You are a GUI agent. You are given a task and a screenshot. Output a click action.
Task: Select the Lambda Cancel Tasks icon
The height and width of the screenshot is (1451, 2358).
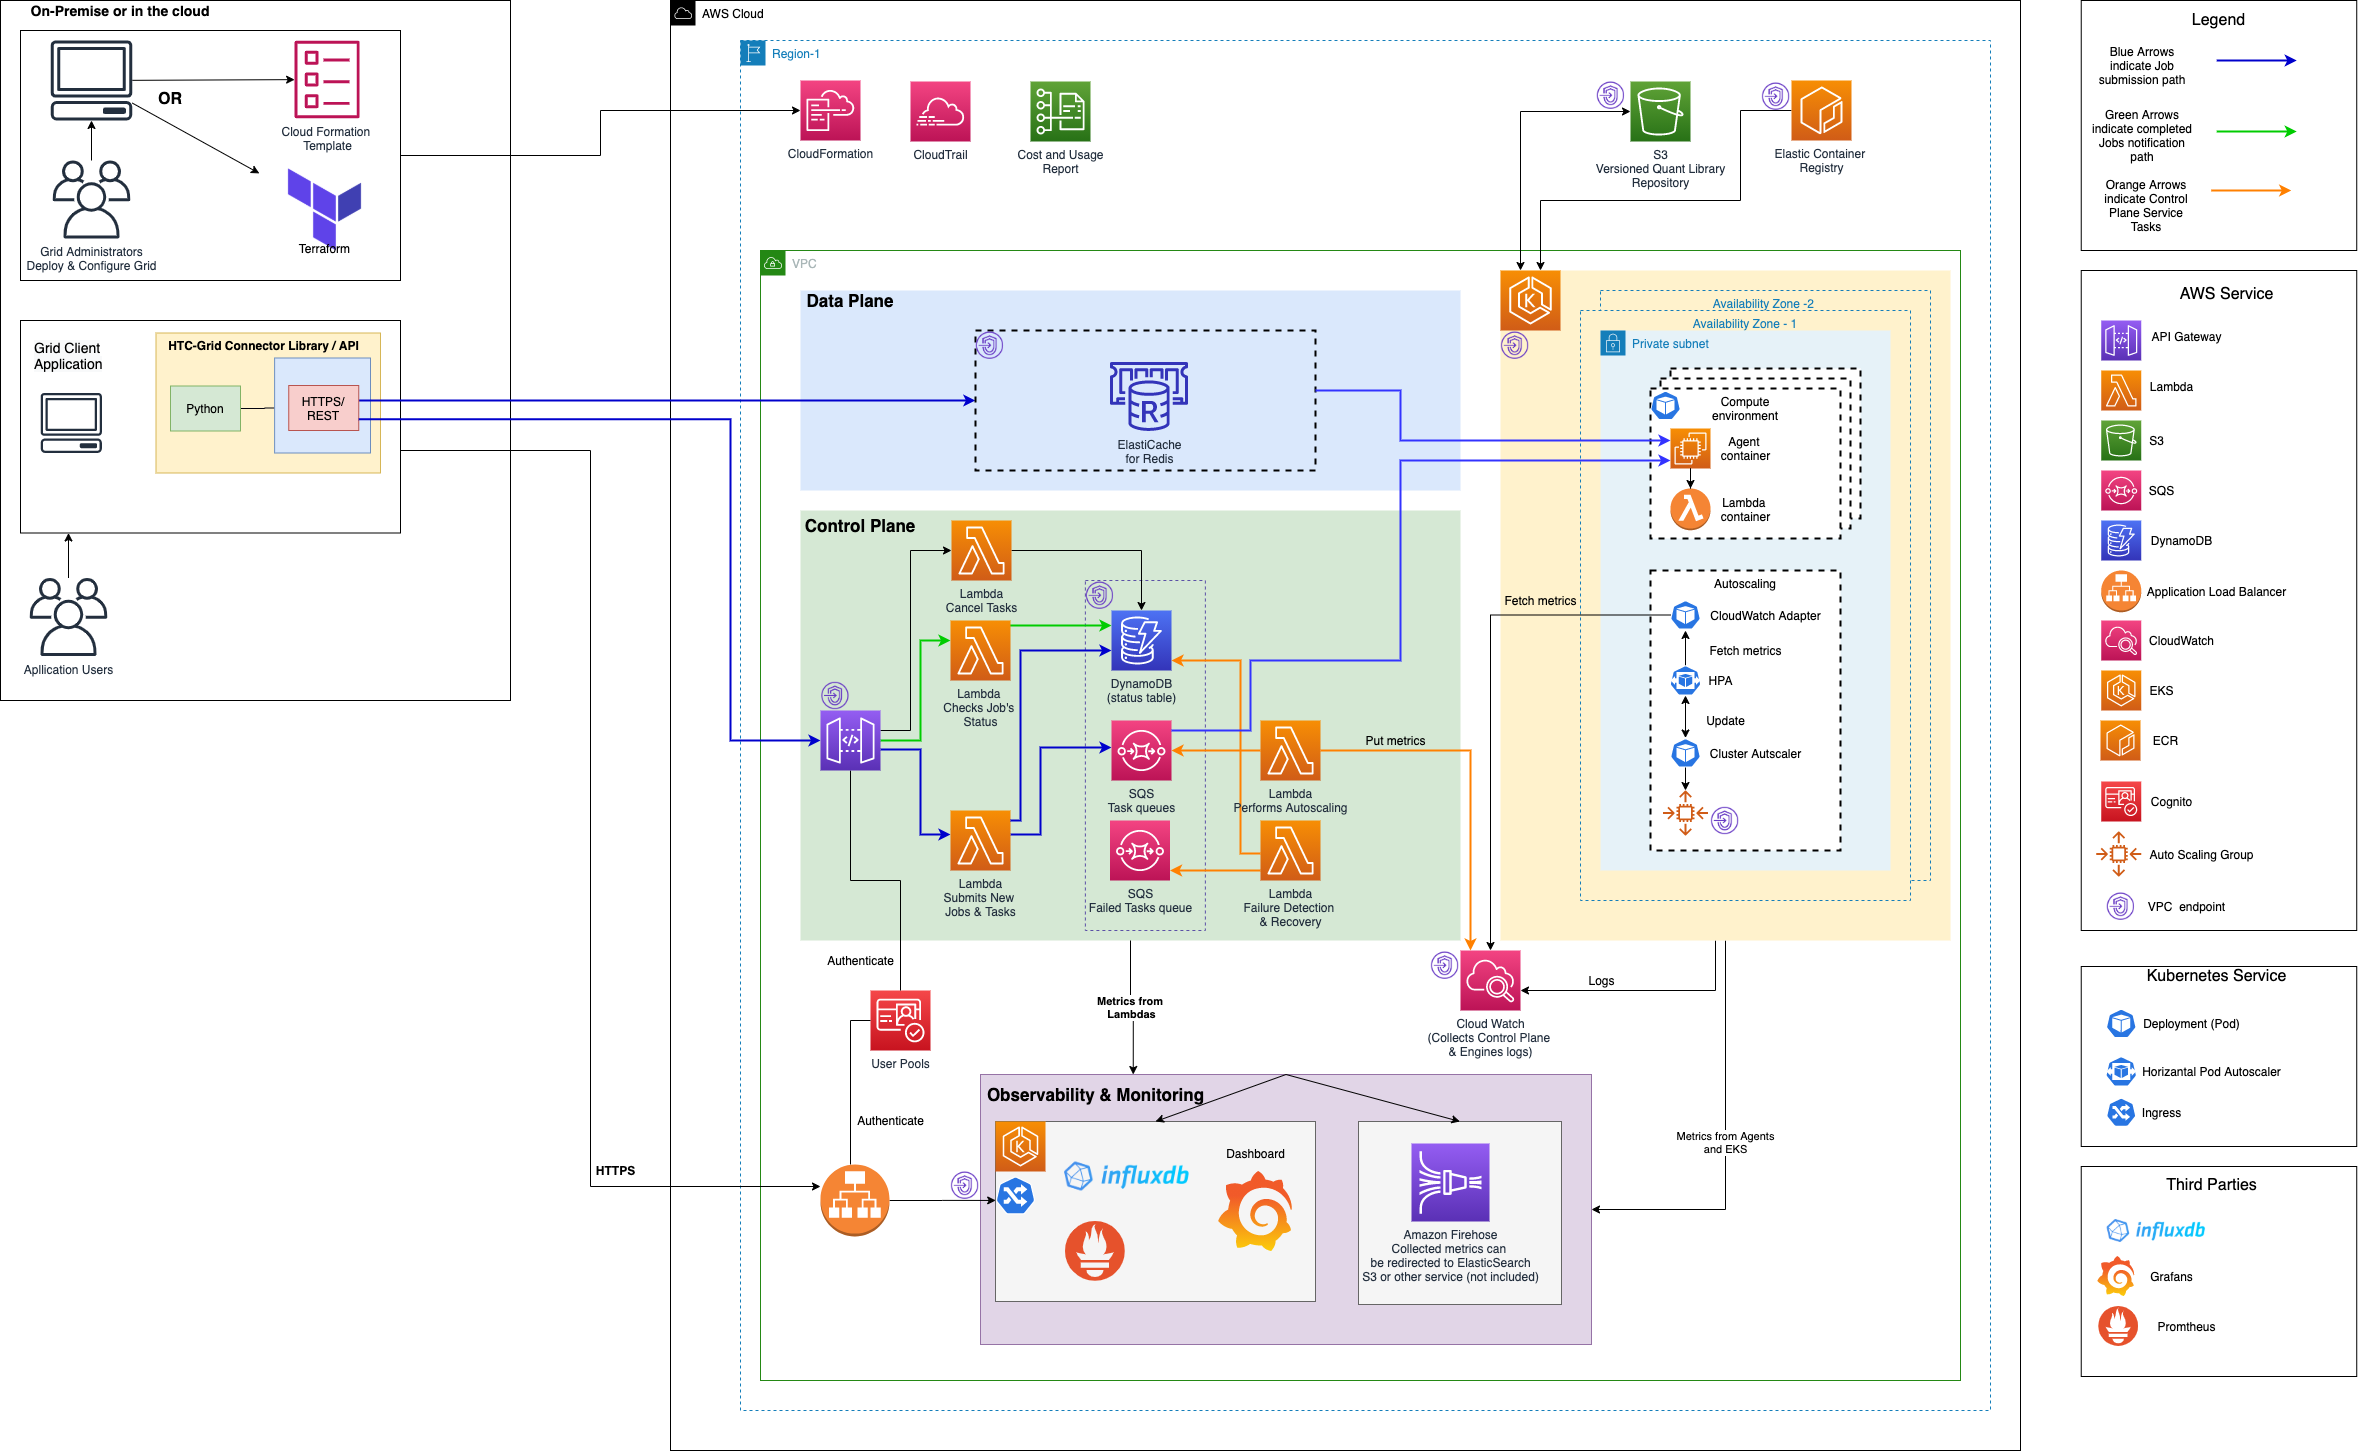pyautogui.click(x=981, y=550)
